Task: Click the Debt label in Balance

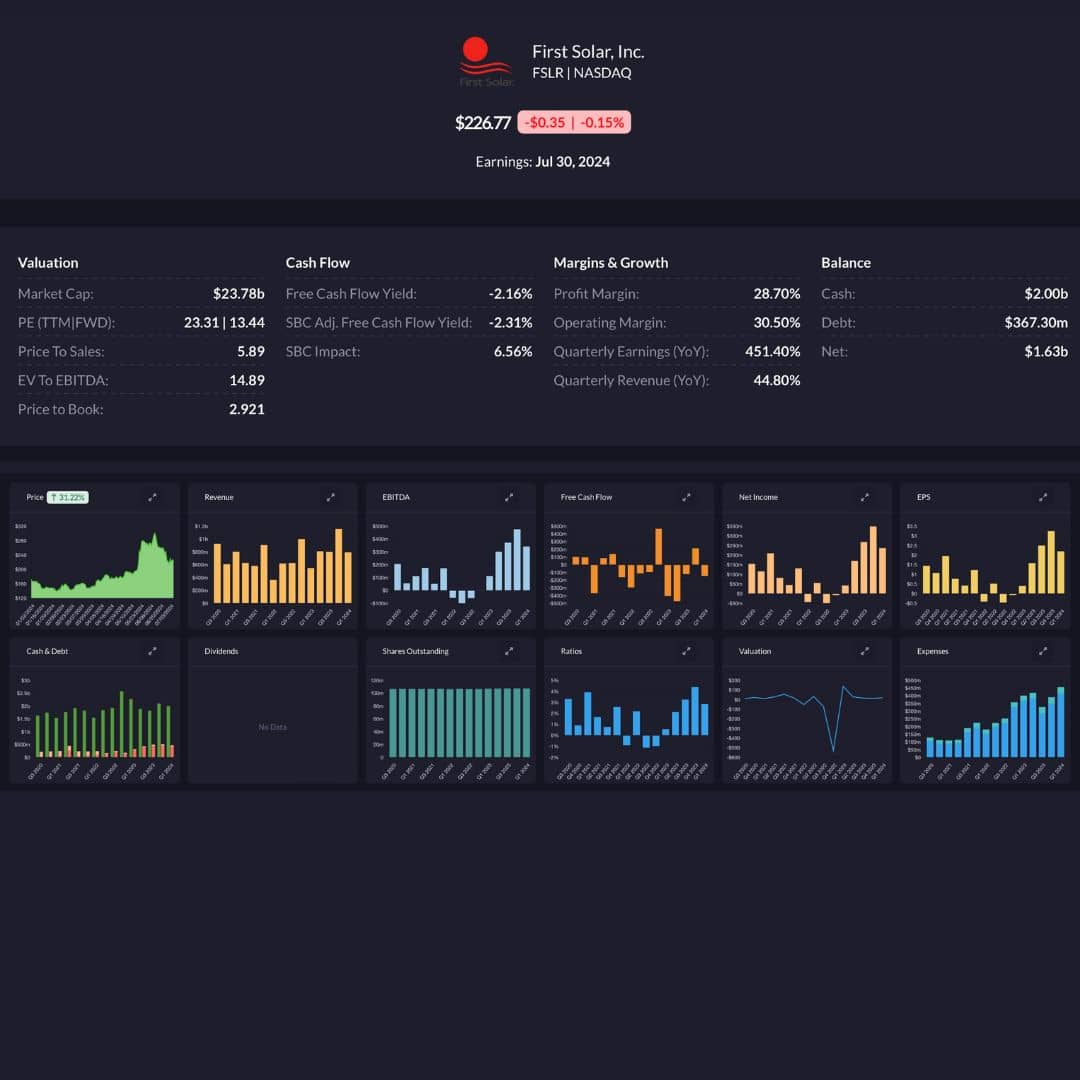Action: point(838,322)
